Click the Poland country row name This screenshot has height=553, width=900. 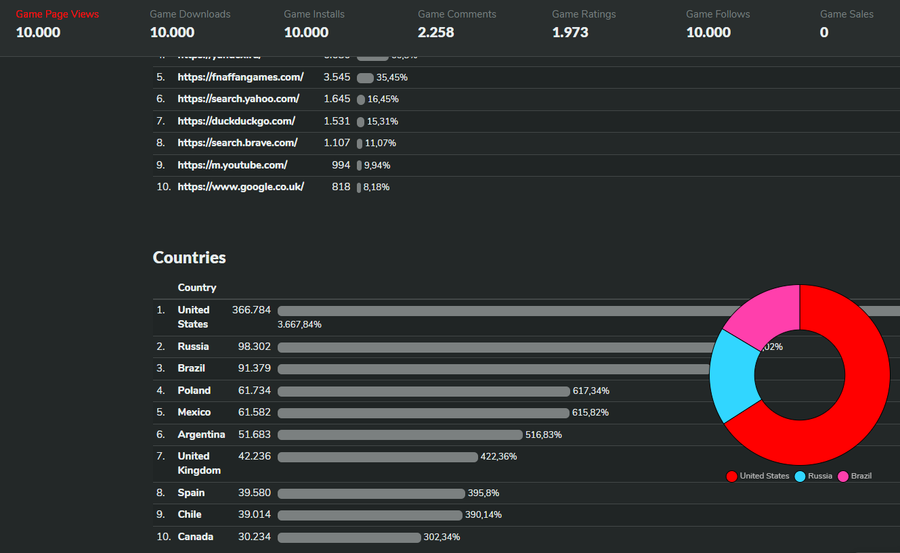coord(194,390)
